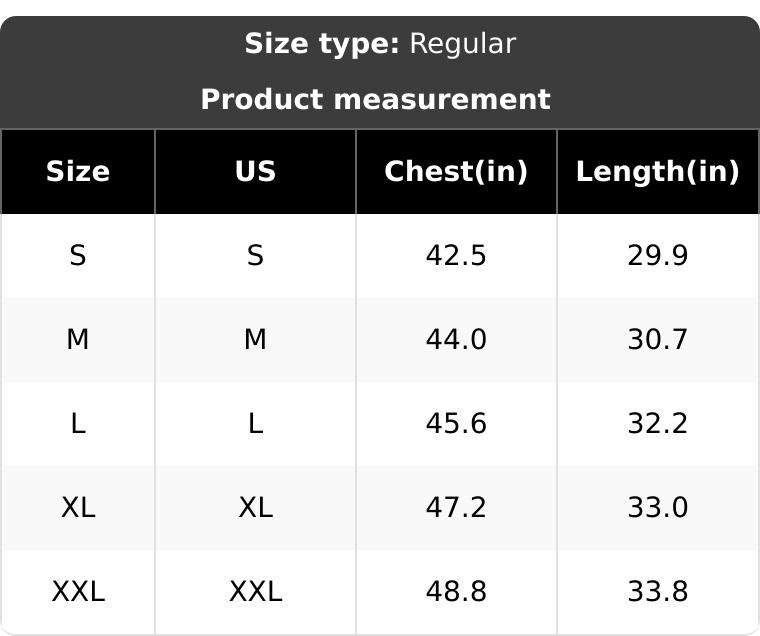
Task: Click the 44.0 chest measurement
Action: point(456,340)
